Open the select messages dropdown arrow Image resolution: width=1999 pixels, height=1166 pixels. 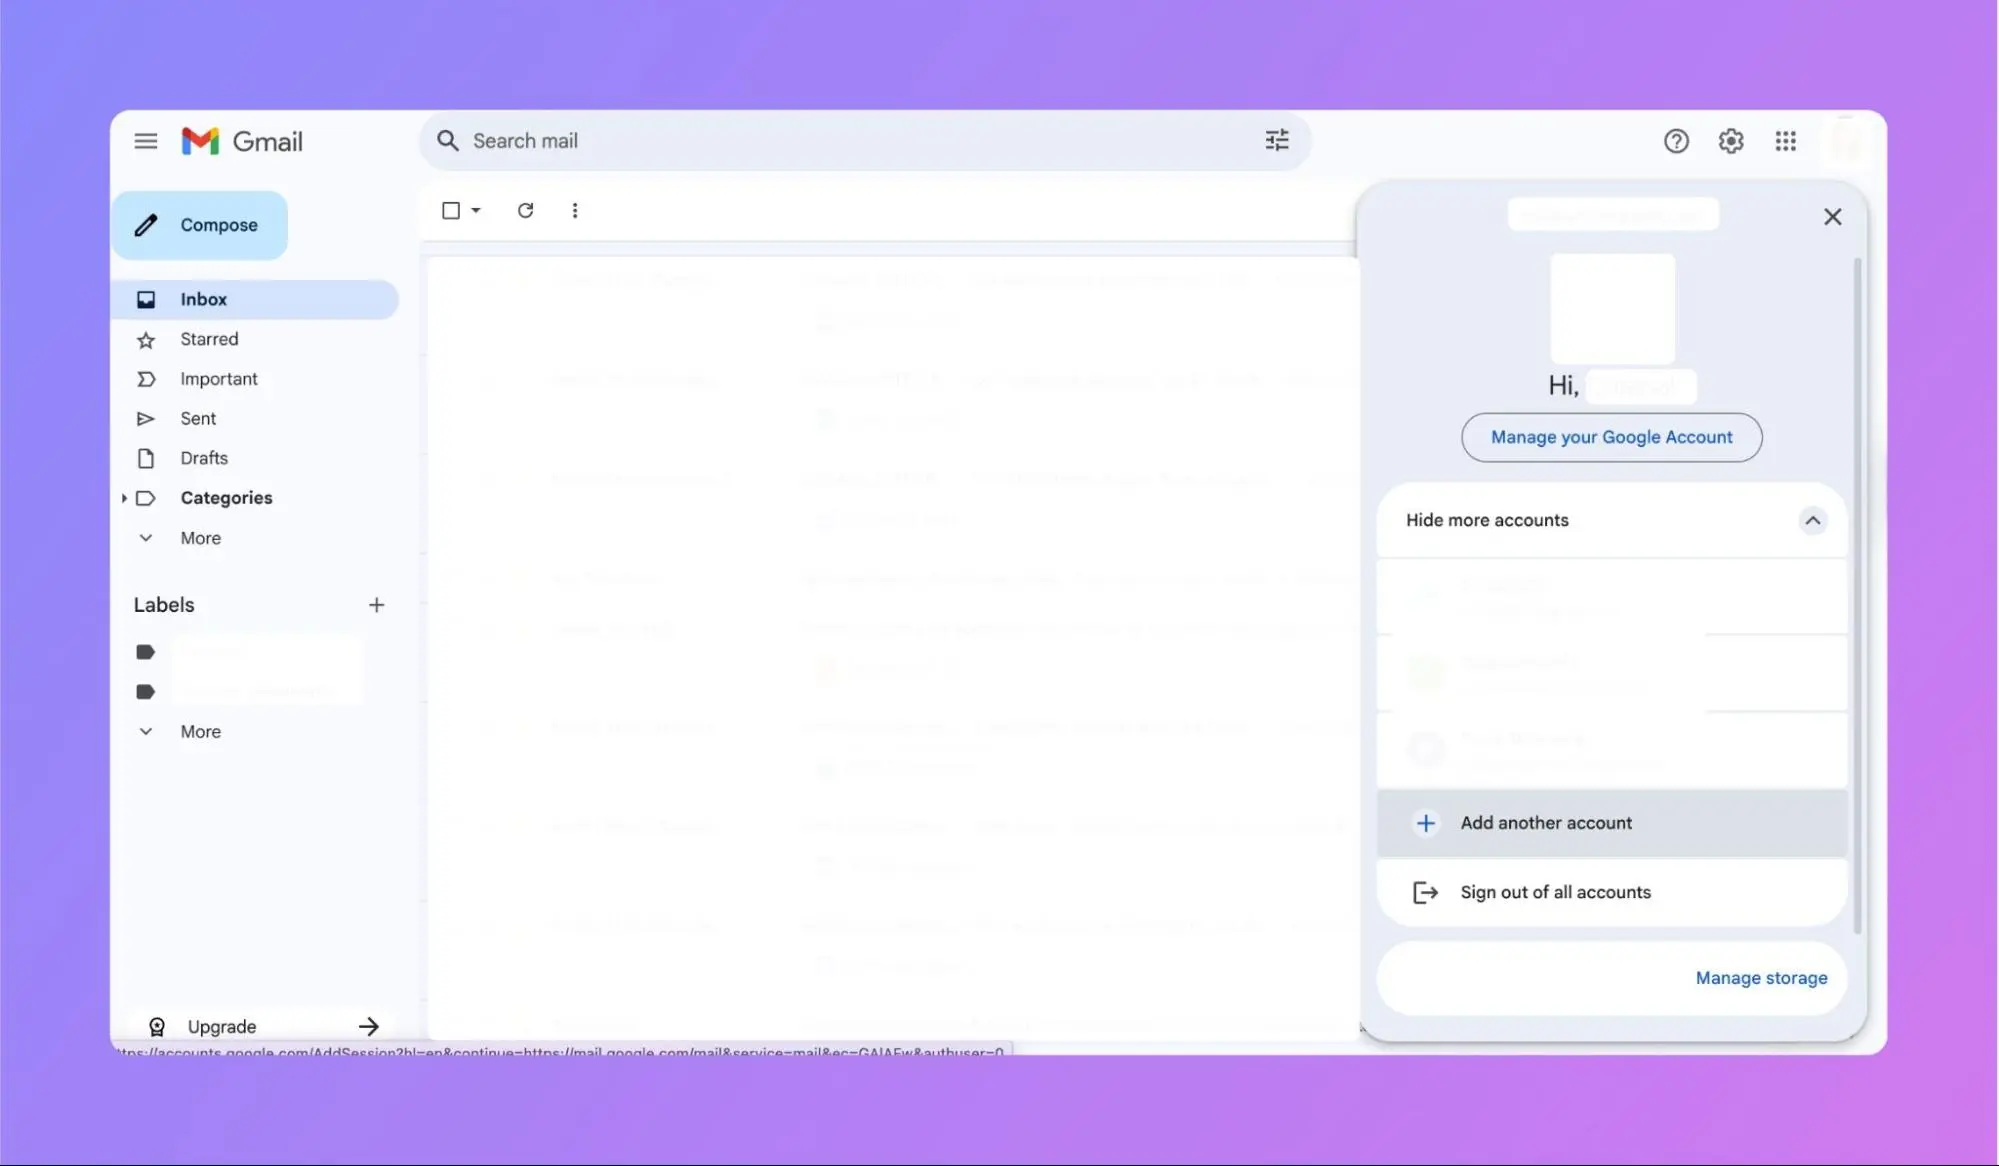click(474, 210)
